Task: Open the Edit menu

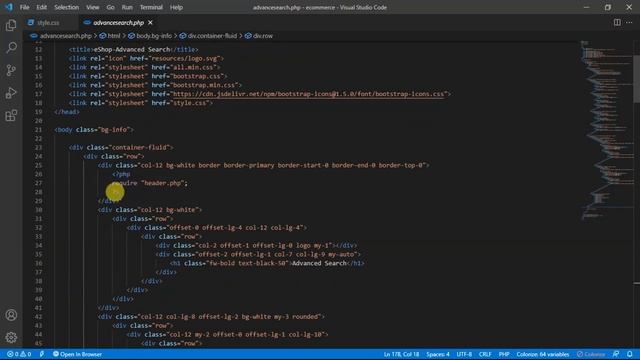Action: point(42,7)
